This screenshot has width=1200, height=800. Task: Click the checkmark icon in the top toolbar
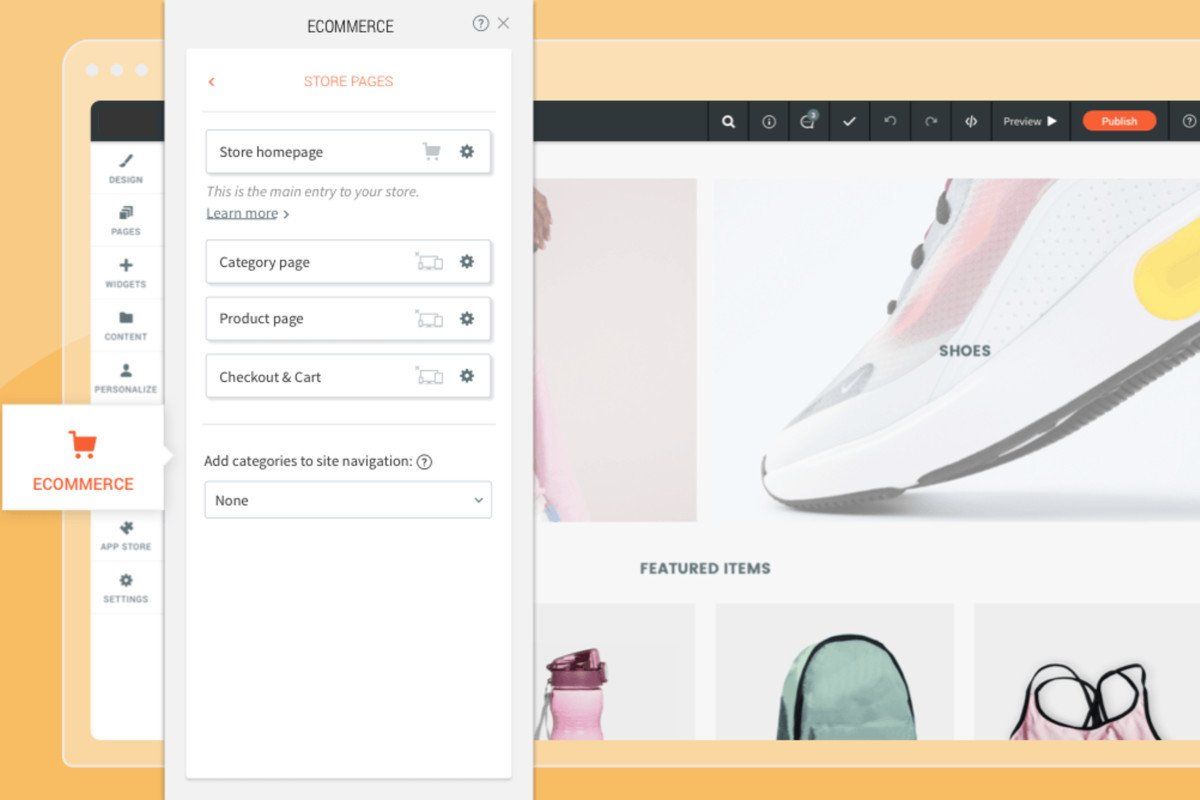pyautogui.click(x=849, y=121)
